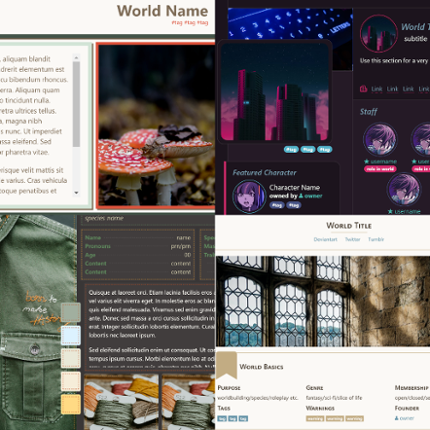Click the Featured Character purple avatar
This screenshot has width=430, height=430.
pos(249,197)
